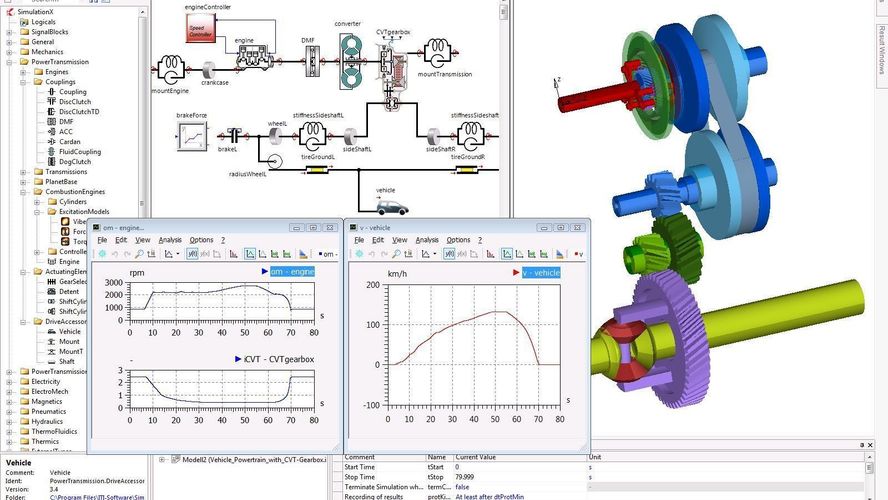Click the highlighted curve-view icon in om - engine toolbar
This screenshot has height=500, width=888.
coord(250,254)
